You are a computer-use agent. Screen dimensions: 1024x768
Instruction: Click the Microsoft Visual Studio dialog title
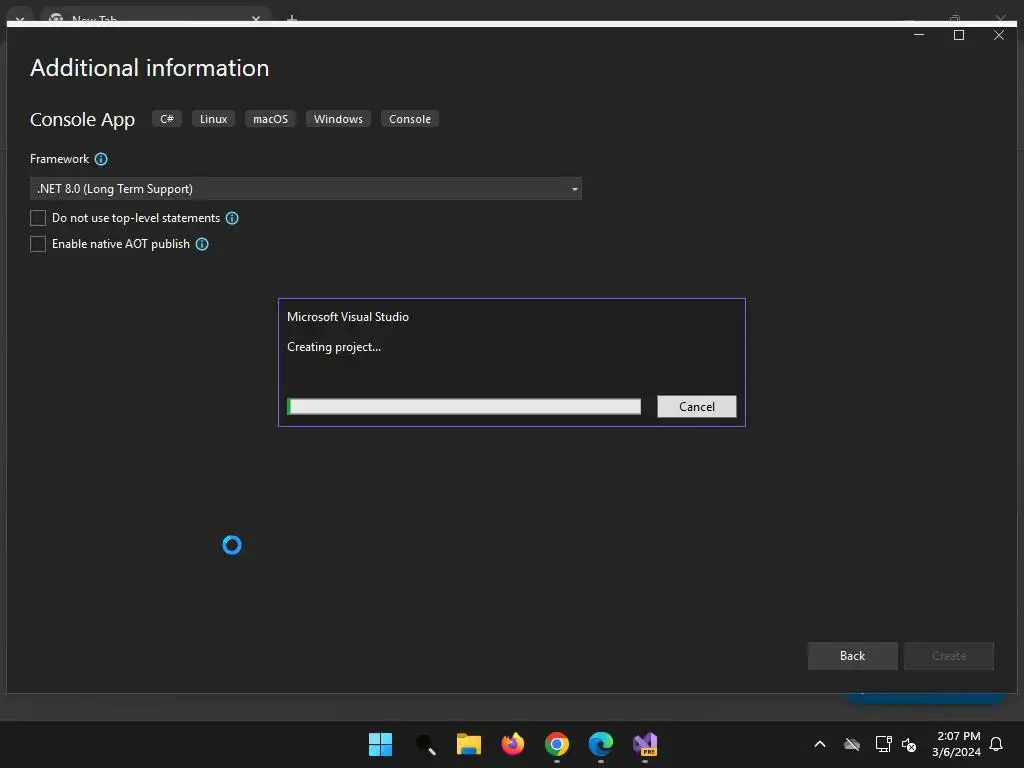click(348, 317)
